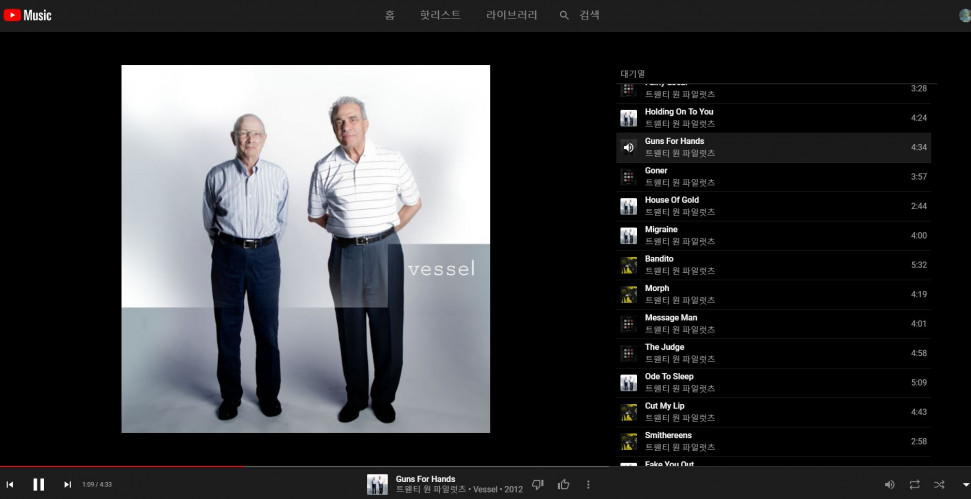This screenshot has width=971, height=499.
Task: Play Ode To Sleep from queue
Action: pyautogui.click(x=773, y=383)
